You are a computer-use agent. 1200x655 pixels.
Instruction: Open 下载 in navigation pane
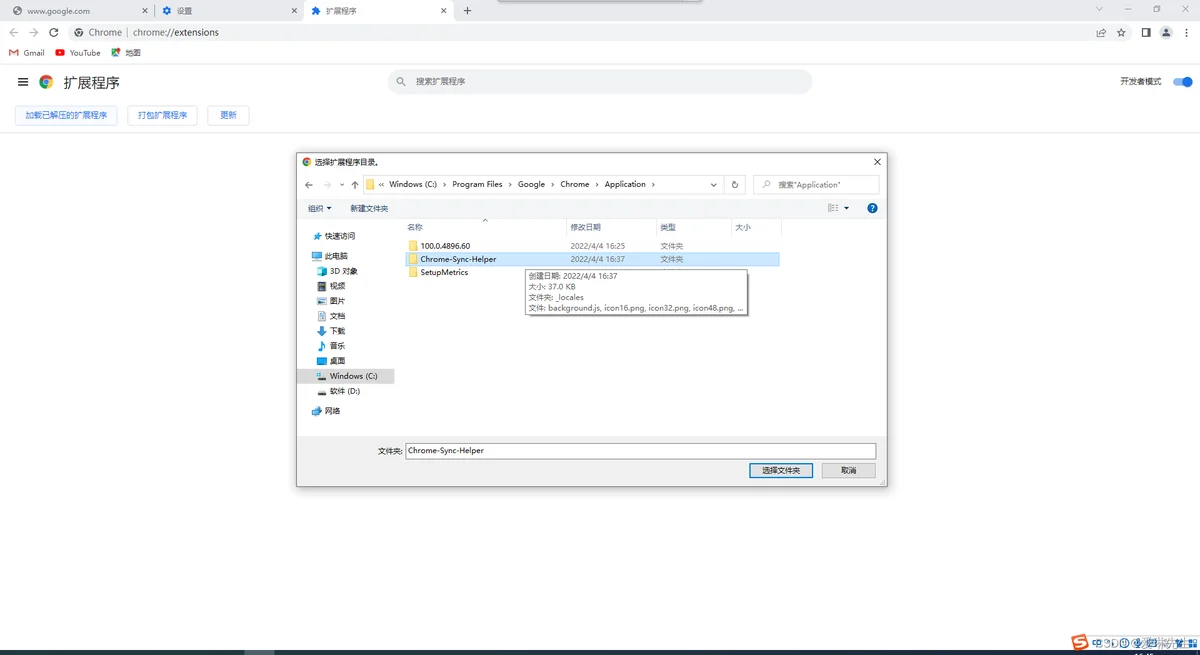click(331, 331)
